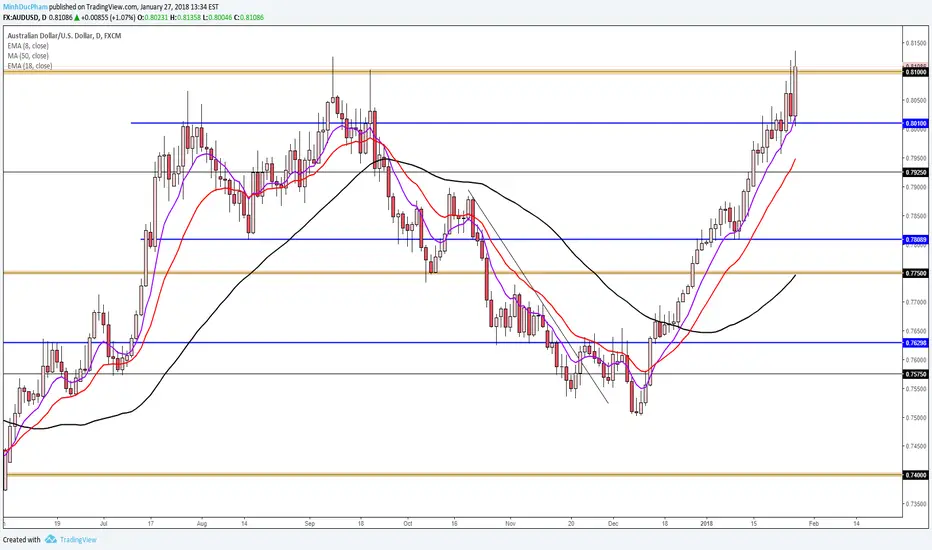The image size is (932, 550).
Task: Click the blue 0.78089 price level label
Action: coord(915,240)
